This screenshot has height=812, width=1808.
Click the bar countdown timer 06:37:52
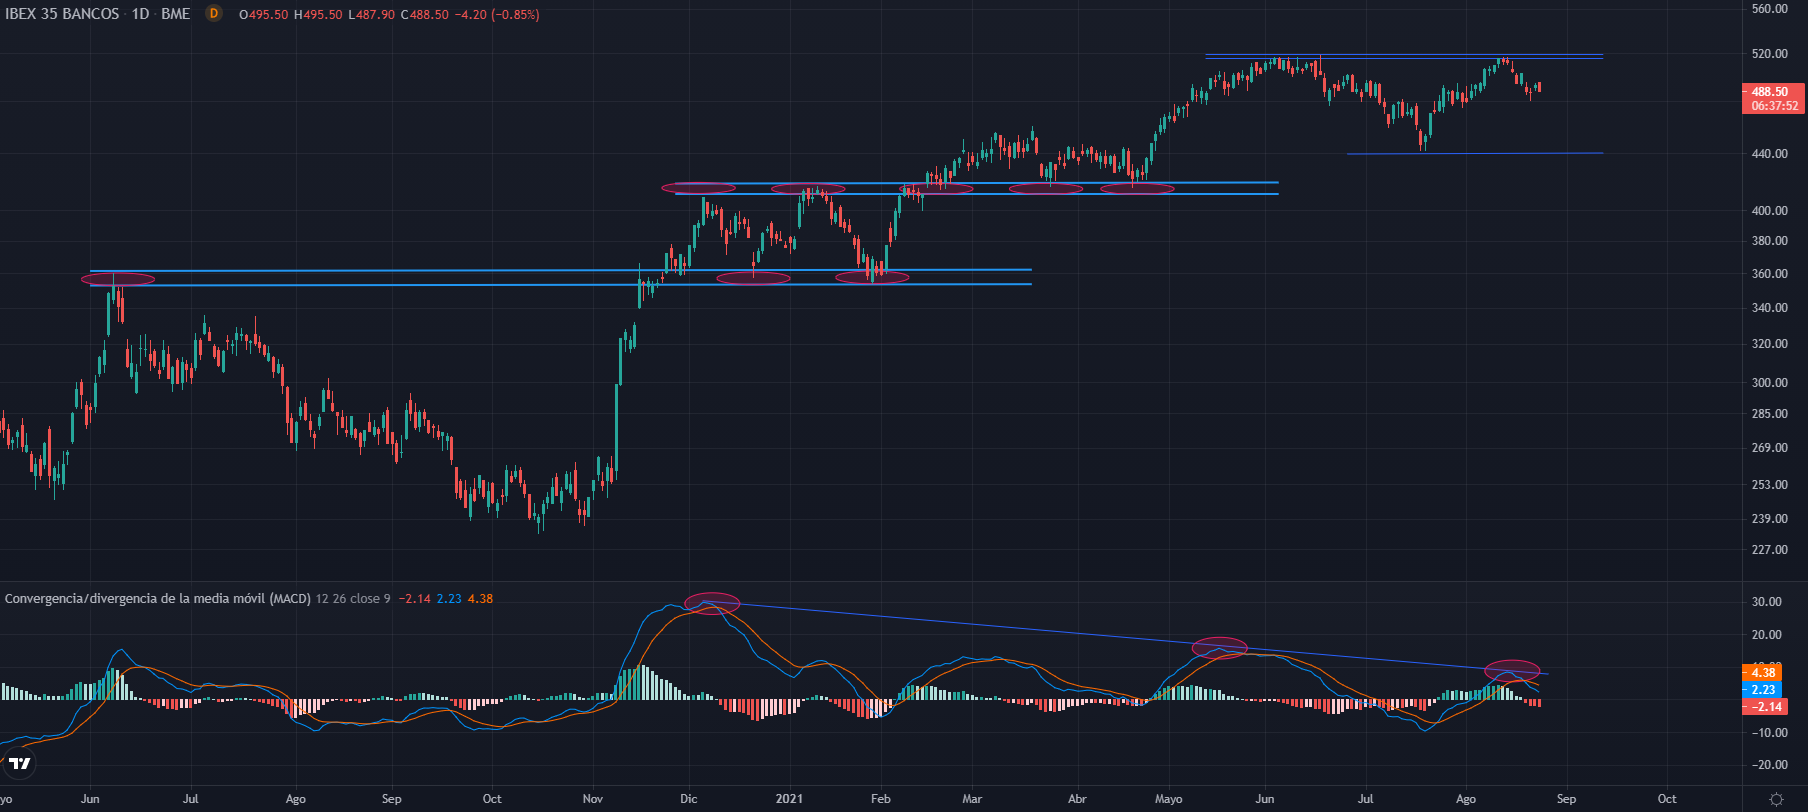coord(1774,106)
